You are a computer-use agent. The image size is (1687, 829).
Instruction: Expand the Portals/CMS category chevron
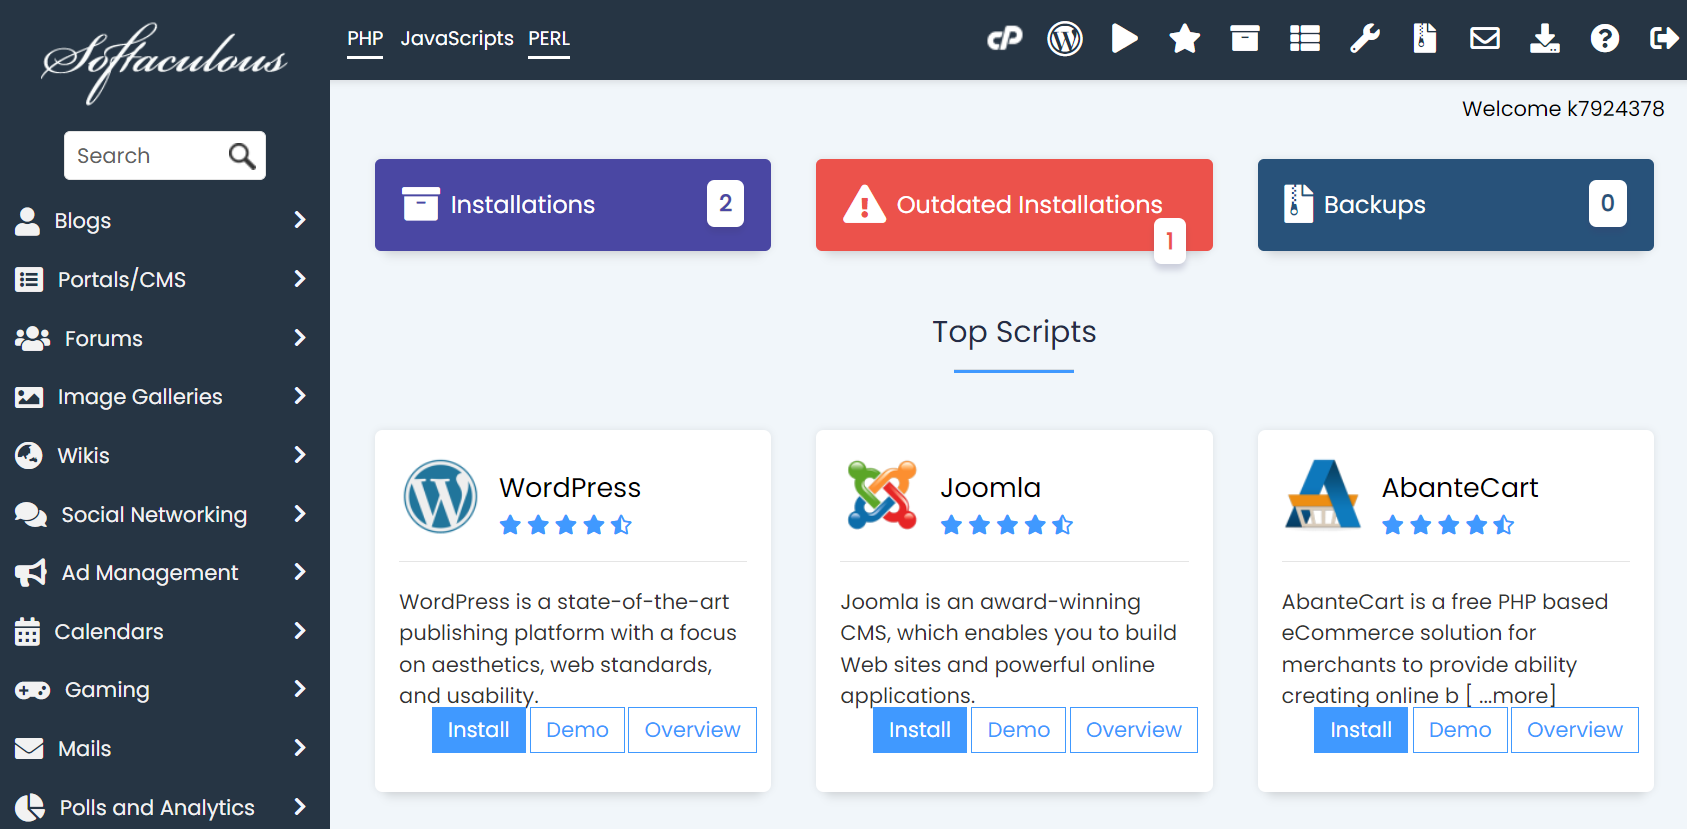(x=299, y=279)
